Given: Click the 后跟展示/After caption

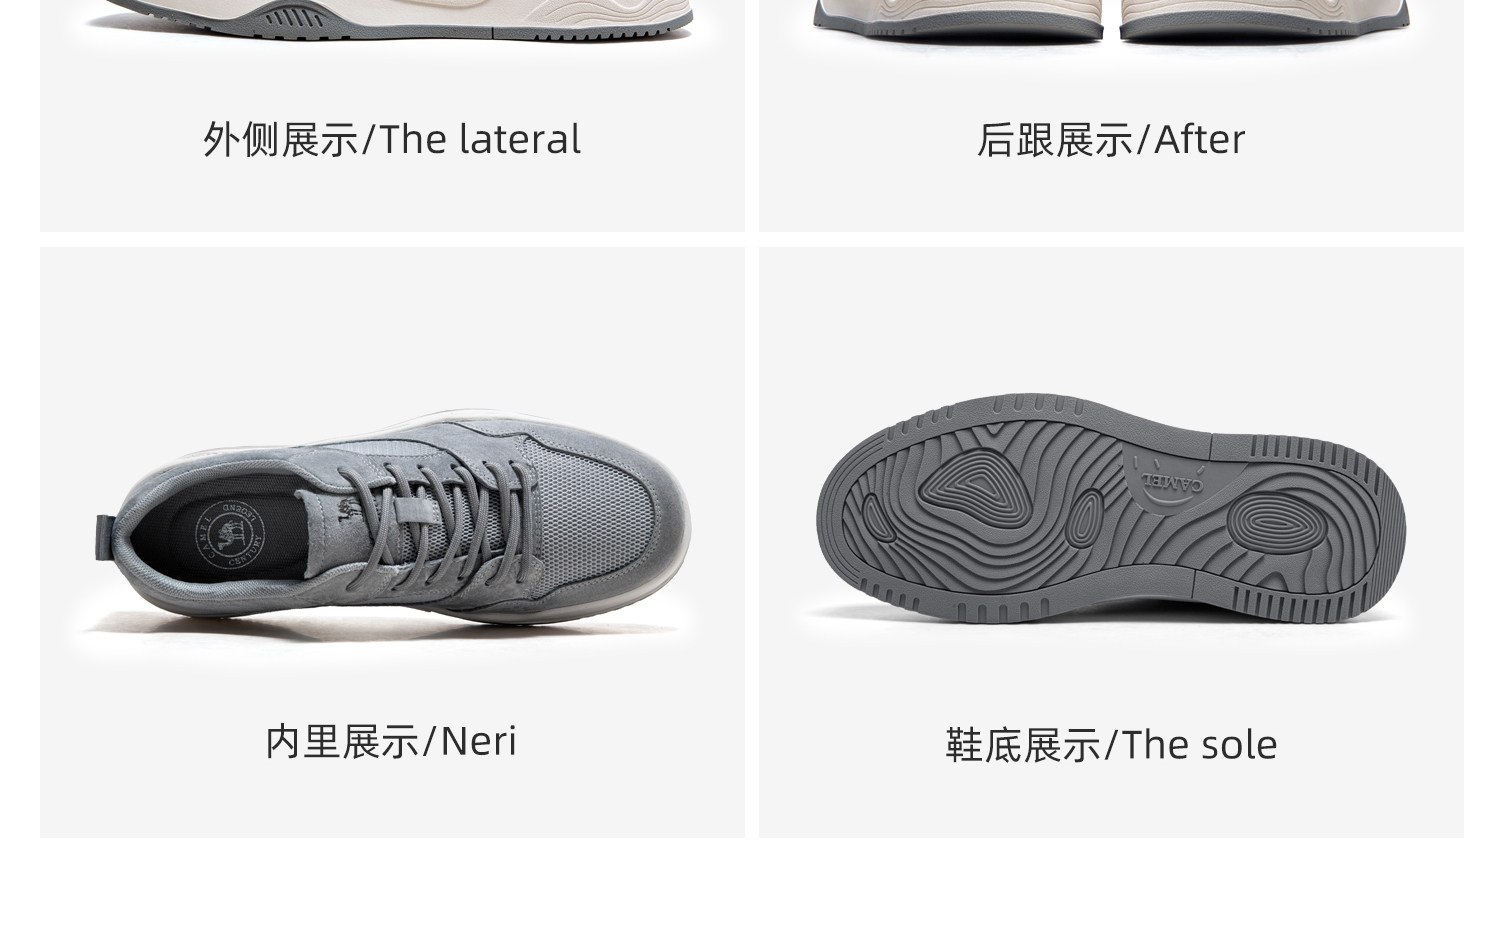Looking at the screenshot, I should (1110, 139).
